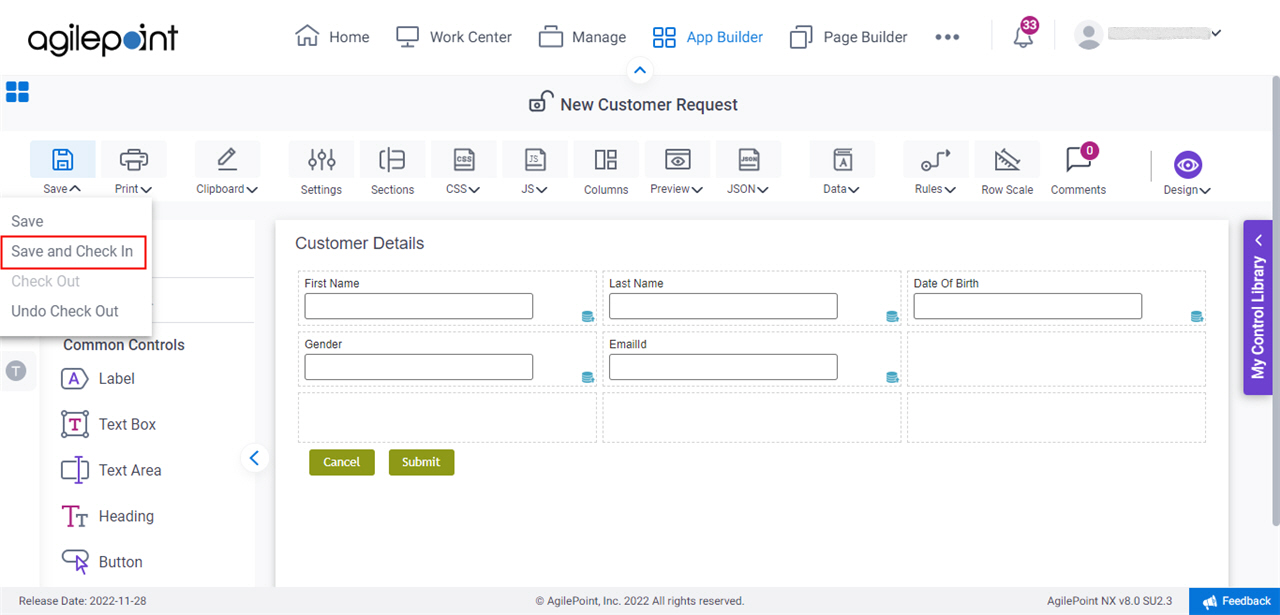Click the EmailId input field

click(723, 367)
